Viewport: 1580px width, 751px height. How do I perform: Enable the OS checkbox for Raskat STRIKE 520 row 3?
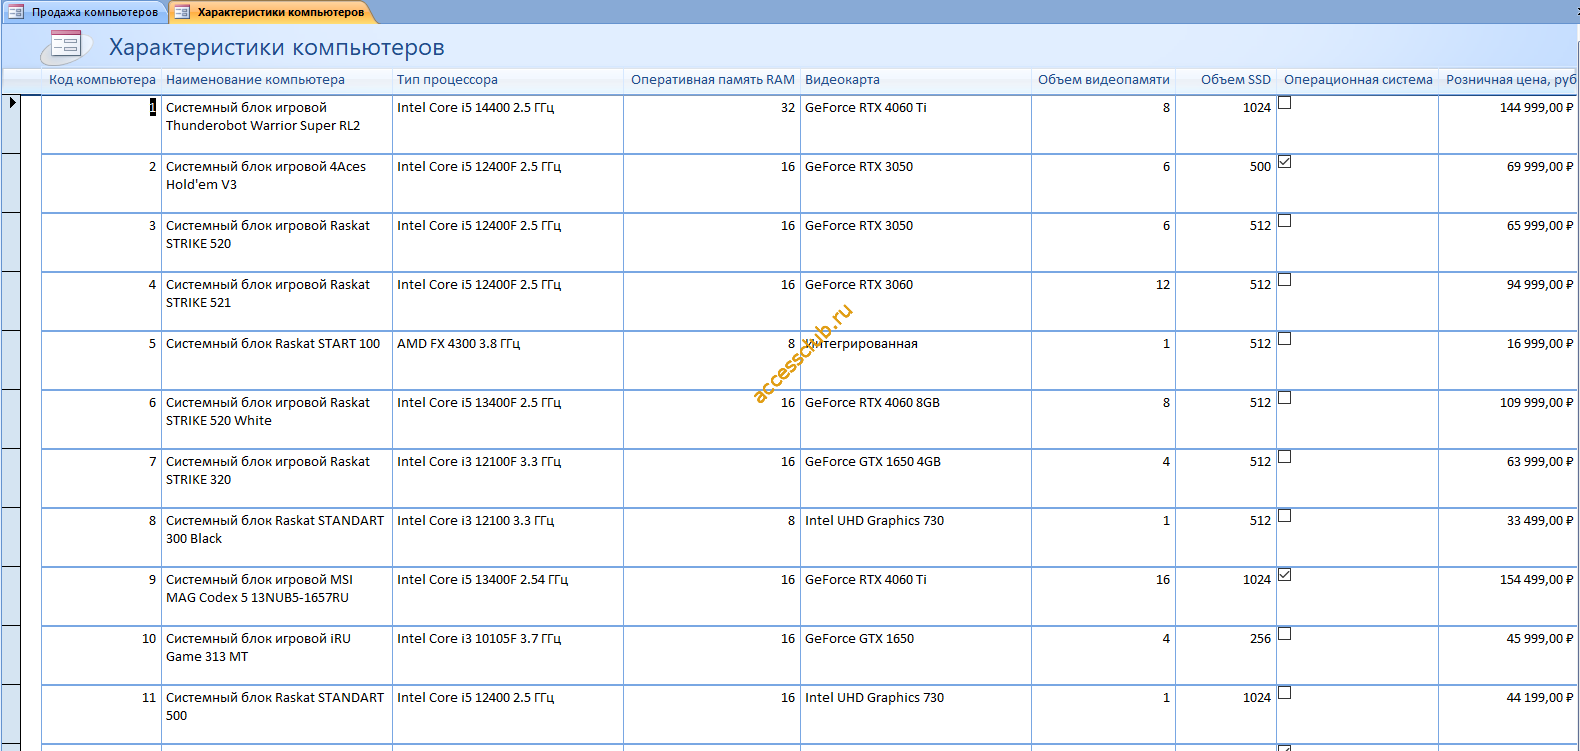[1285, 221]
